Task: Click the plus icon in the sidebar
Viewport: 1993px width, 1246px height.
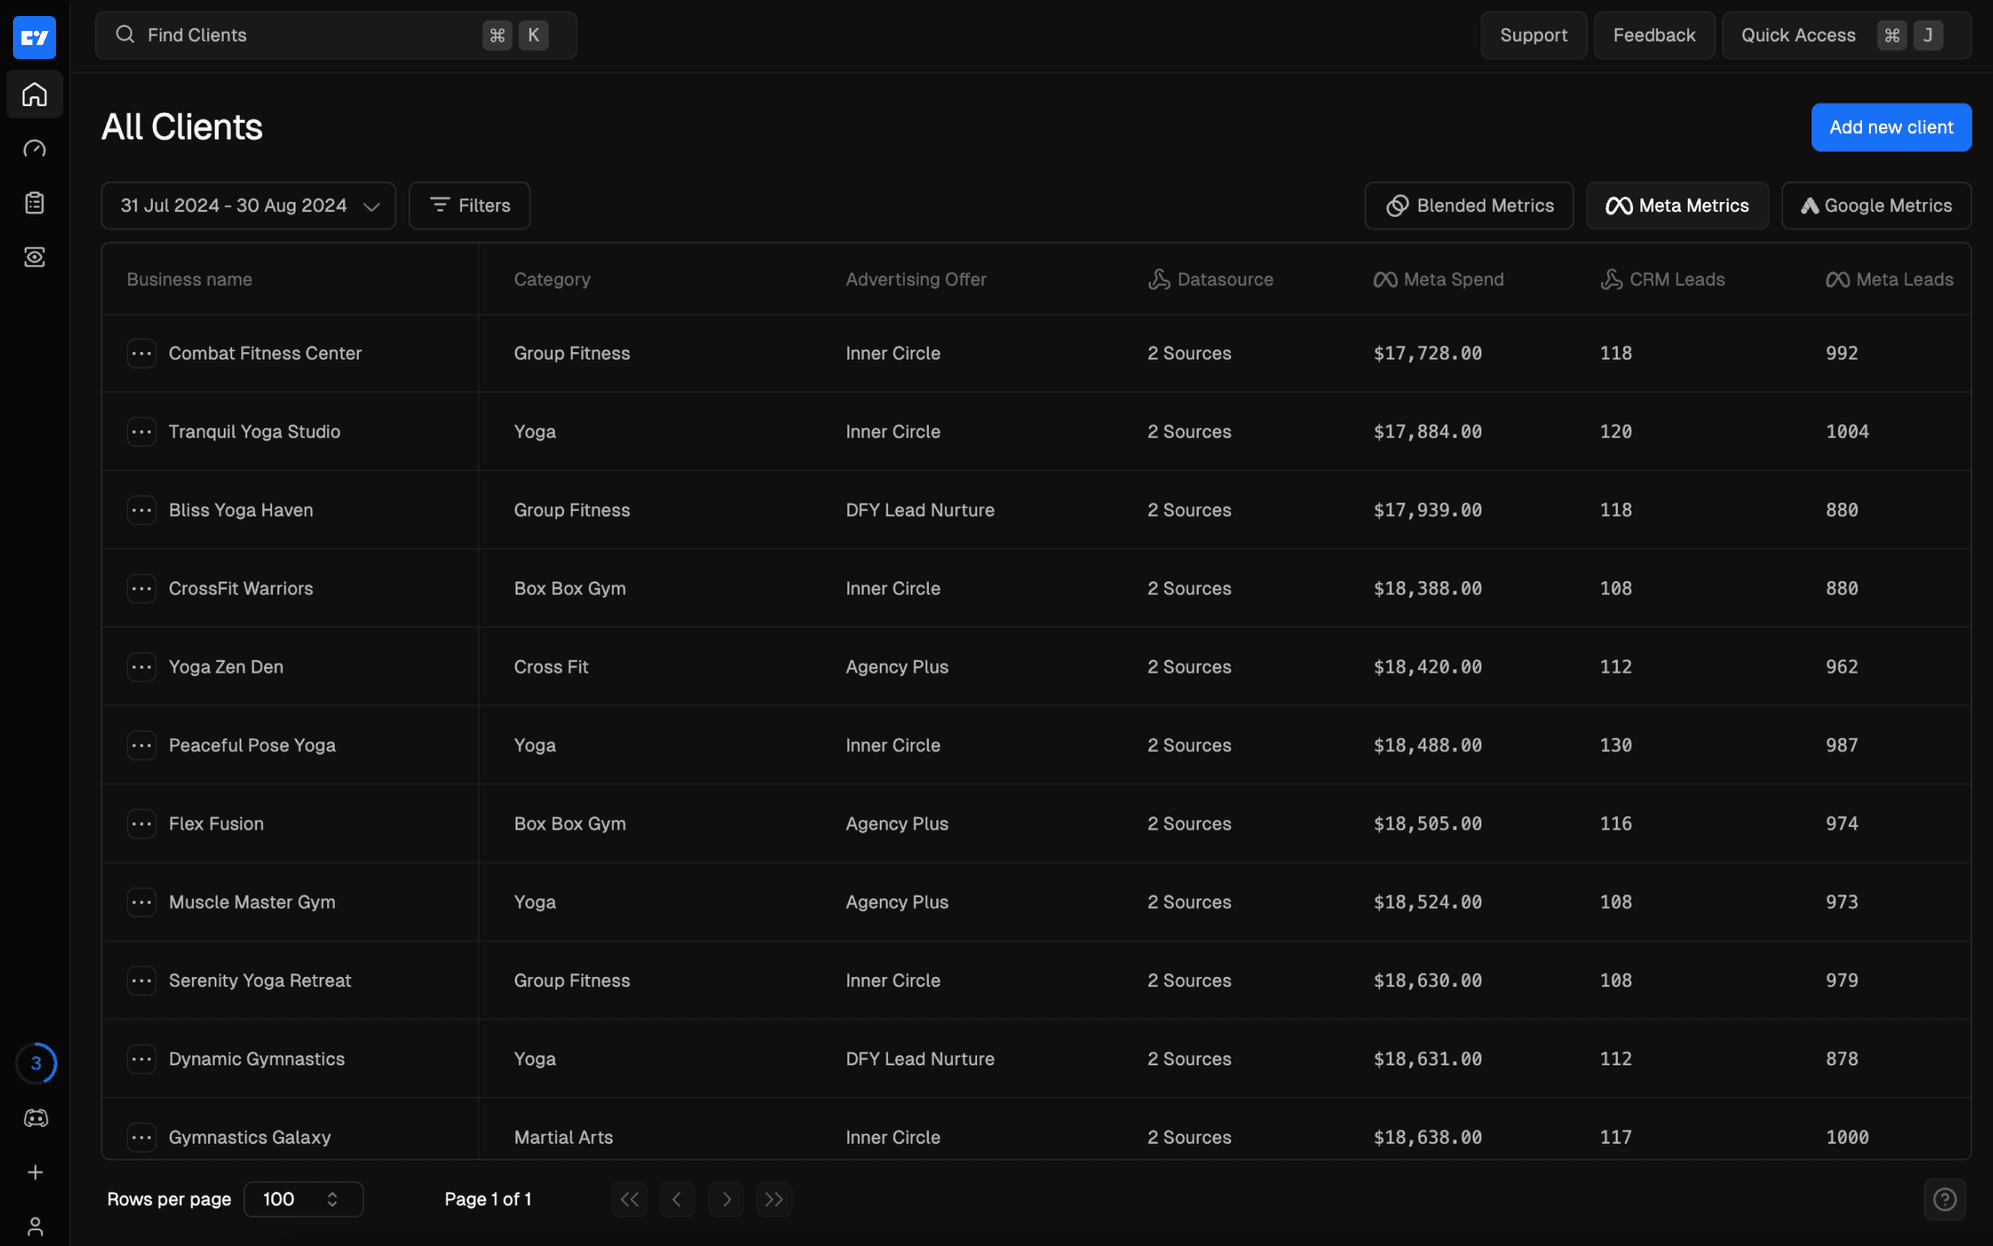Action: click(35, 1172)
